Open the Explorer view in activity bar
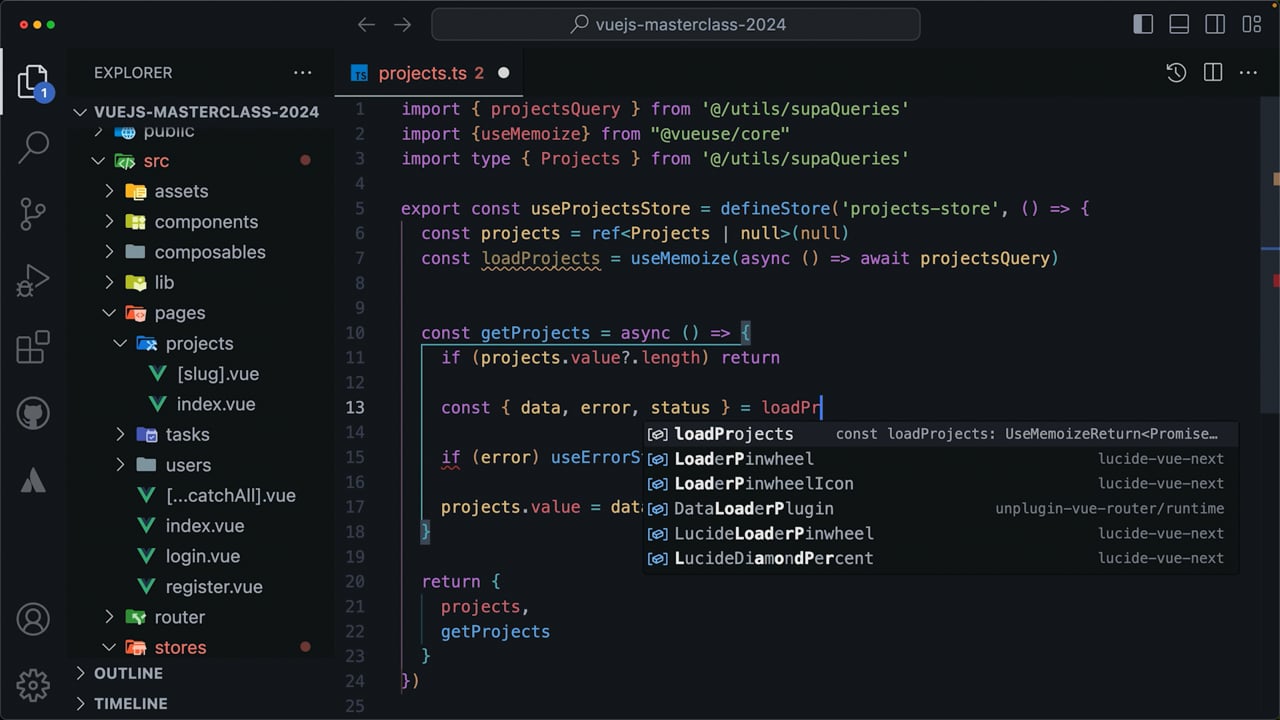The width and height of the screenshot is (1280, 720). [33, 82]
